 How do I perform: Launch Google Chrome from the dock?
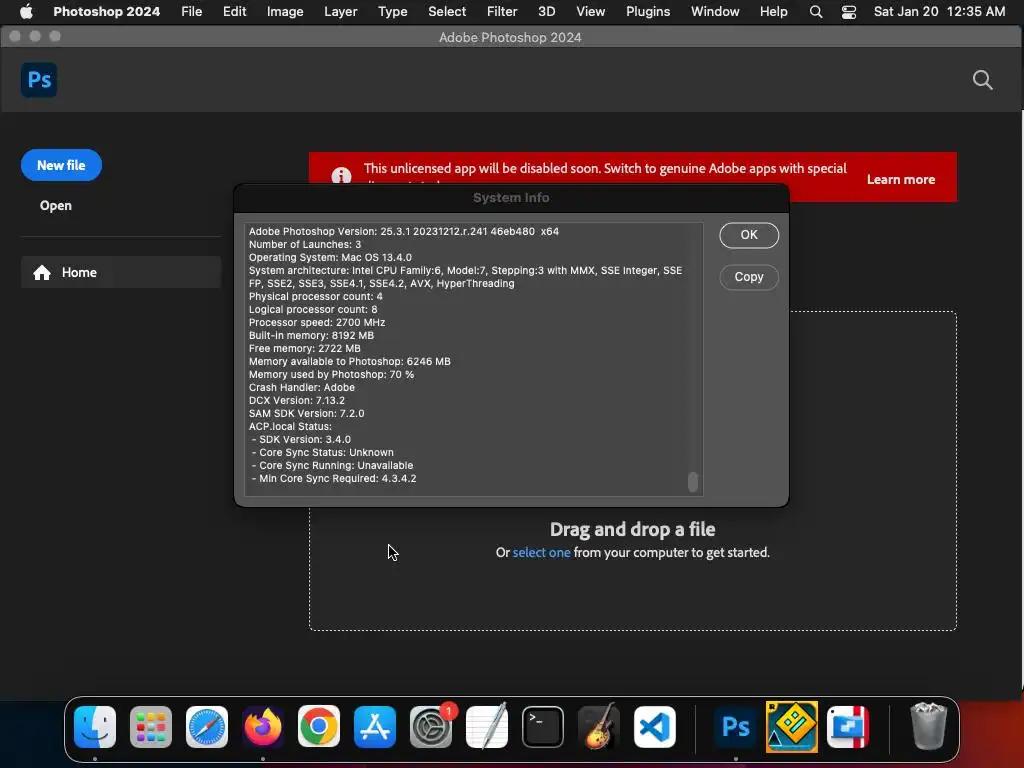pyautogui.click(x=319, y=727)
